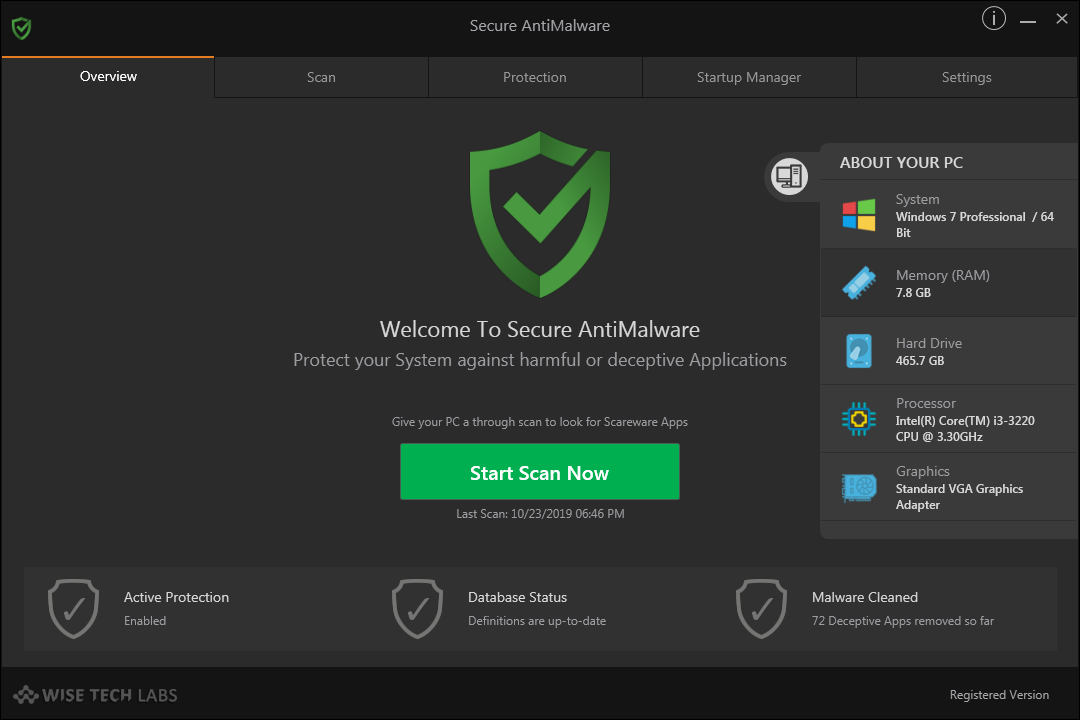The height and width of the screenshot is (720, 1080).
Task: Click the Hard Drive icon
Action: (859, 351)
